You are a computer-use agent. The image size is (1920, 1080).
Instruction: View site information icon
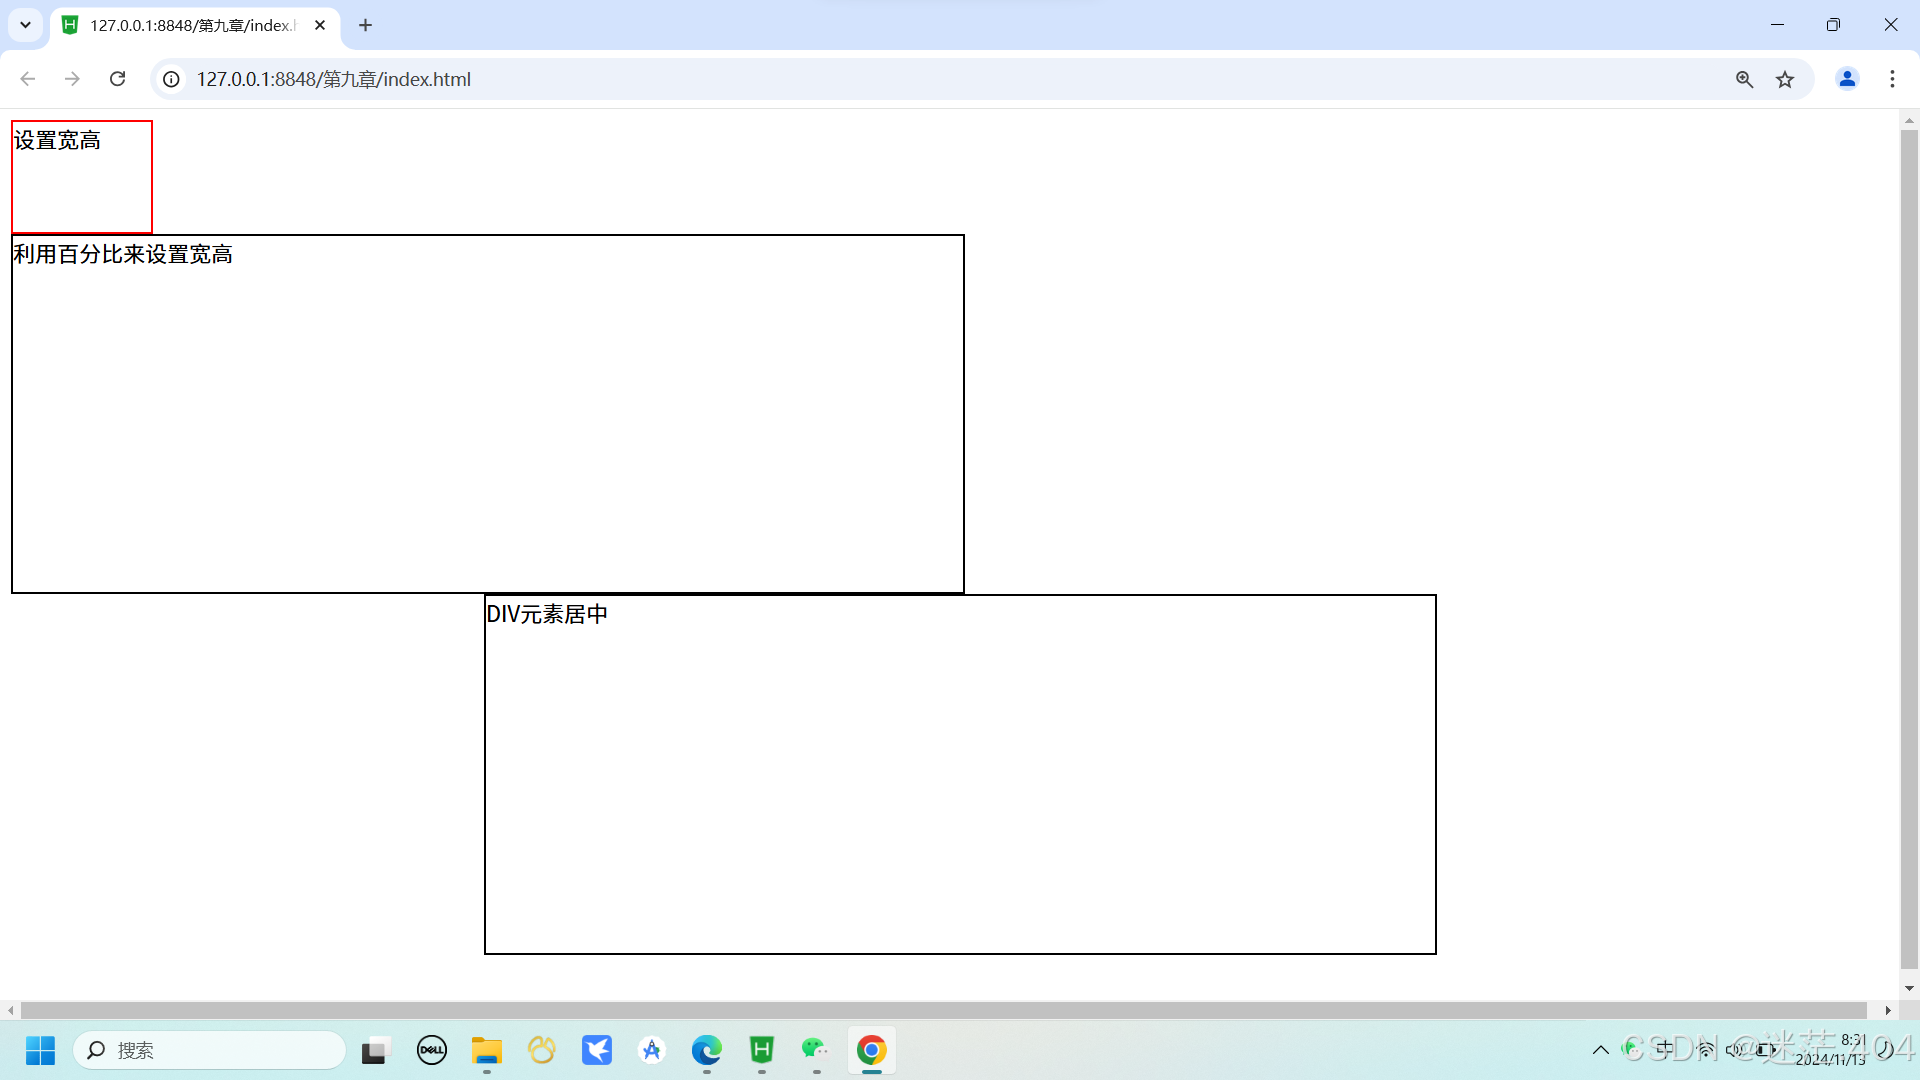point(172,79)
